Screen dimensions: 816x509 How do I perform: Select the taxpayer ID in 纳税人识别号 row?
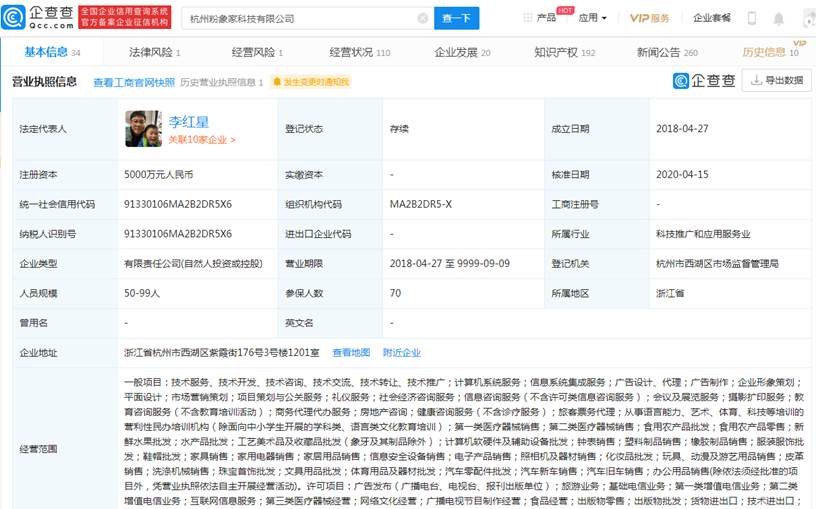(177, 234)
